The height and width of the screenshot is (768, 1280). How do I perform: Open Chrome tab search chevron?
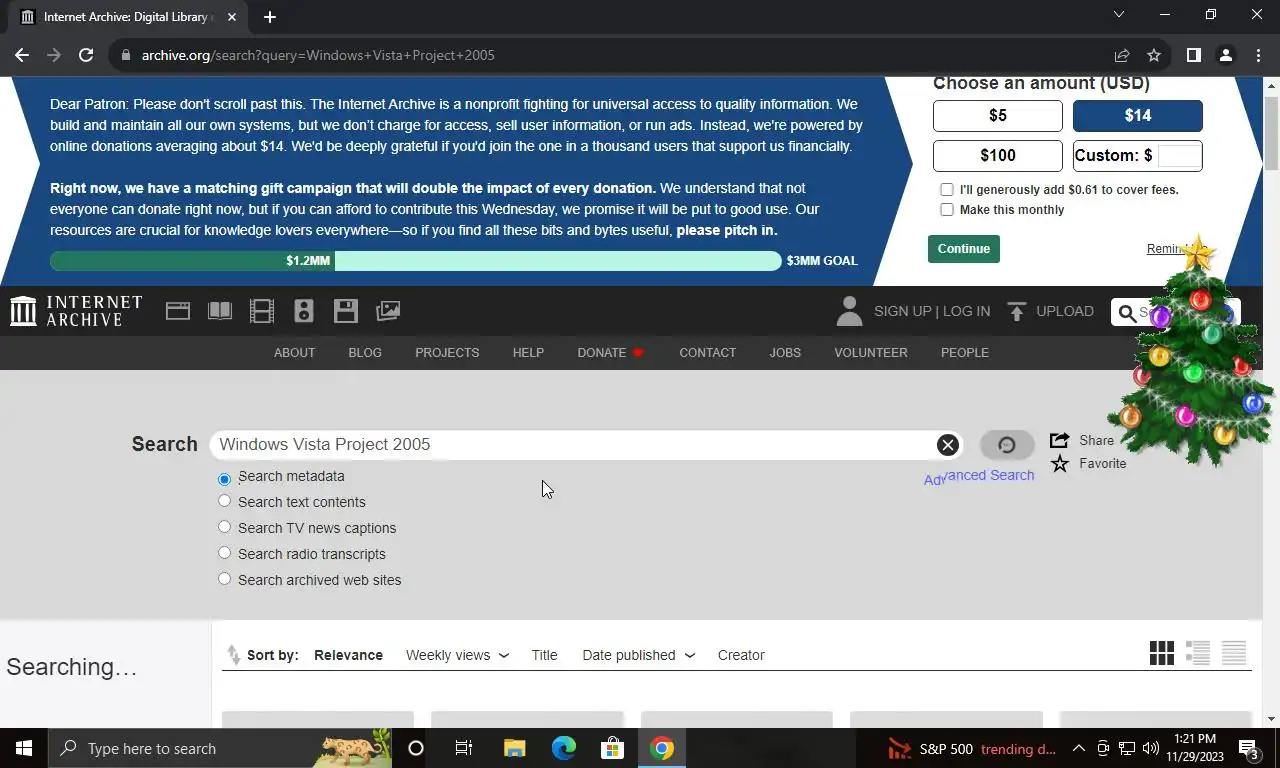pyautogui.click(x=1119, y=14)
